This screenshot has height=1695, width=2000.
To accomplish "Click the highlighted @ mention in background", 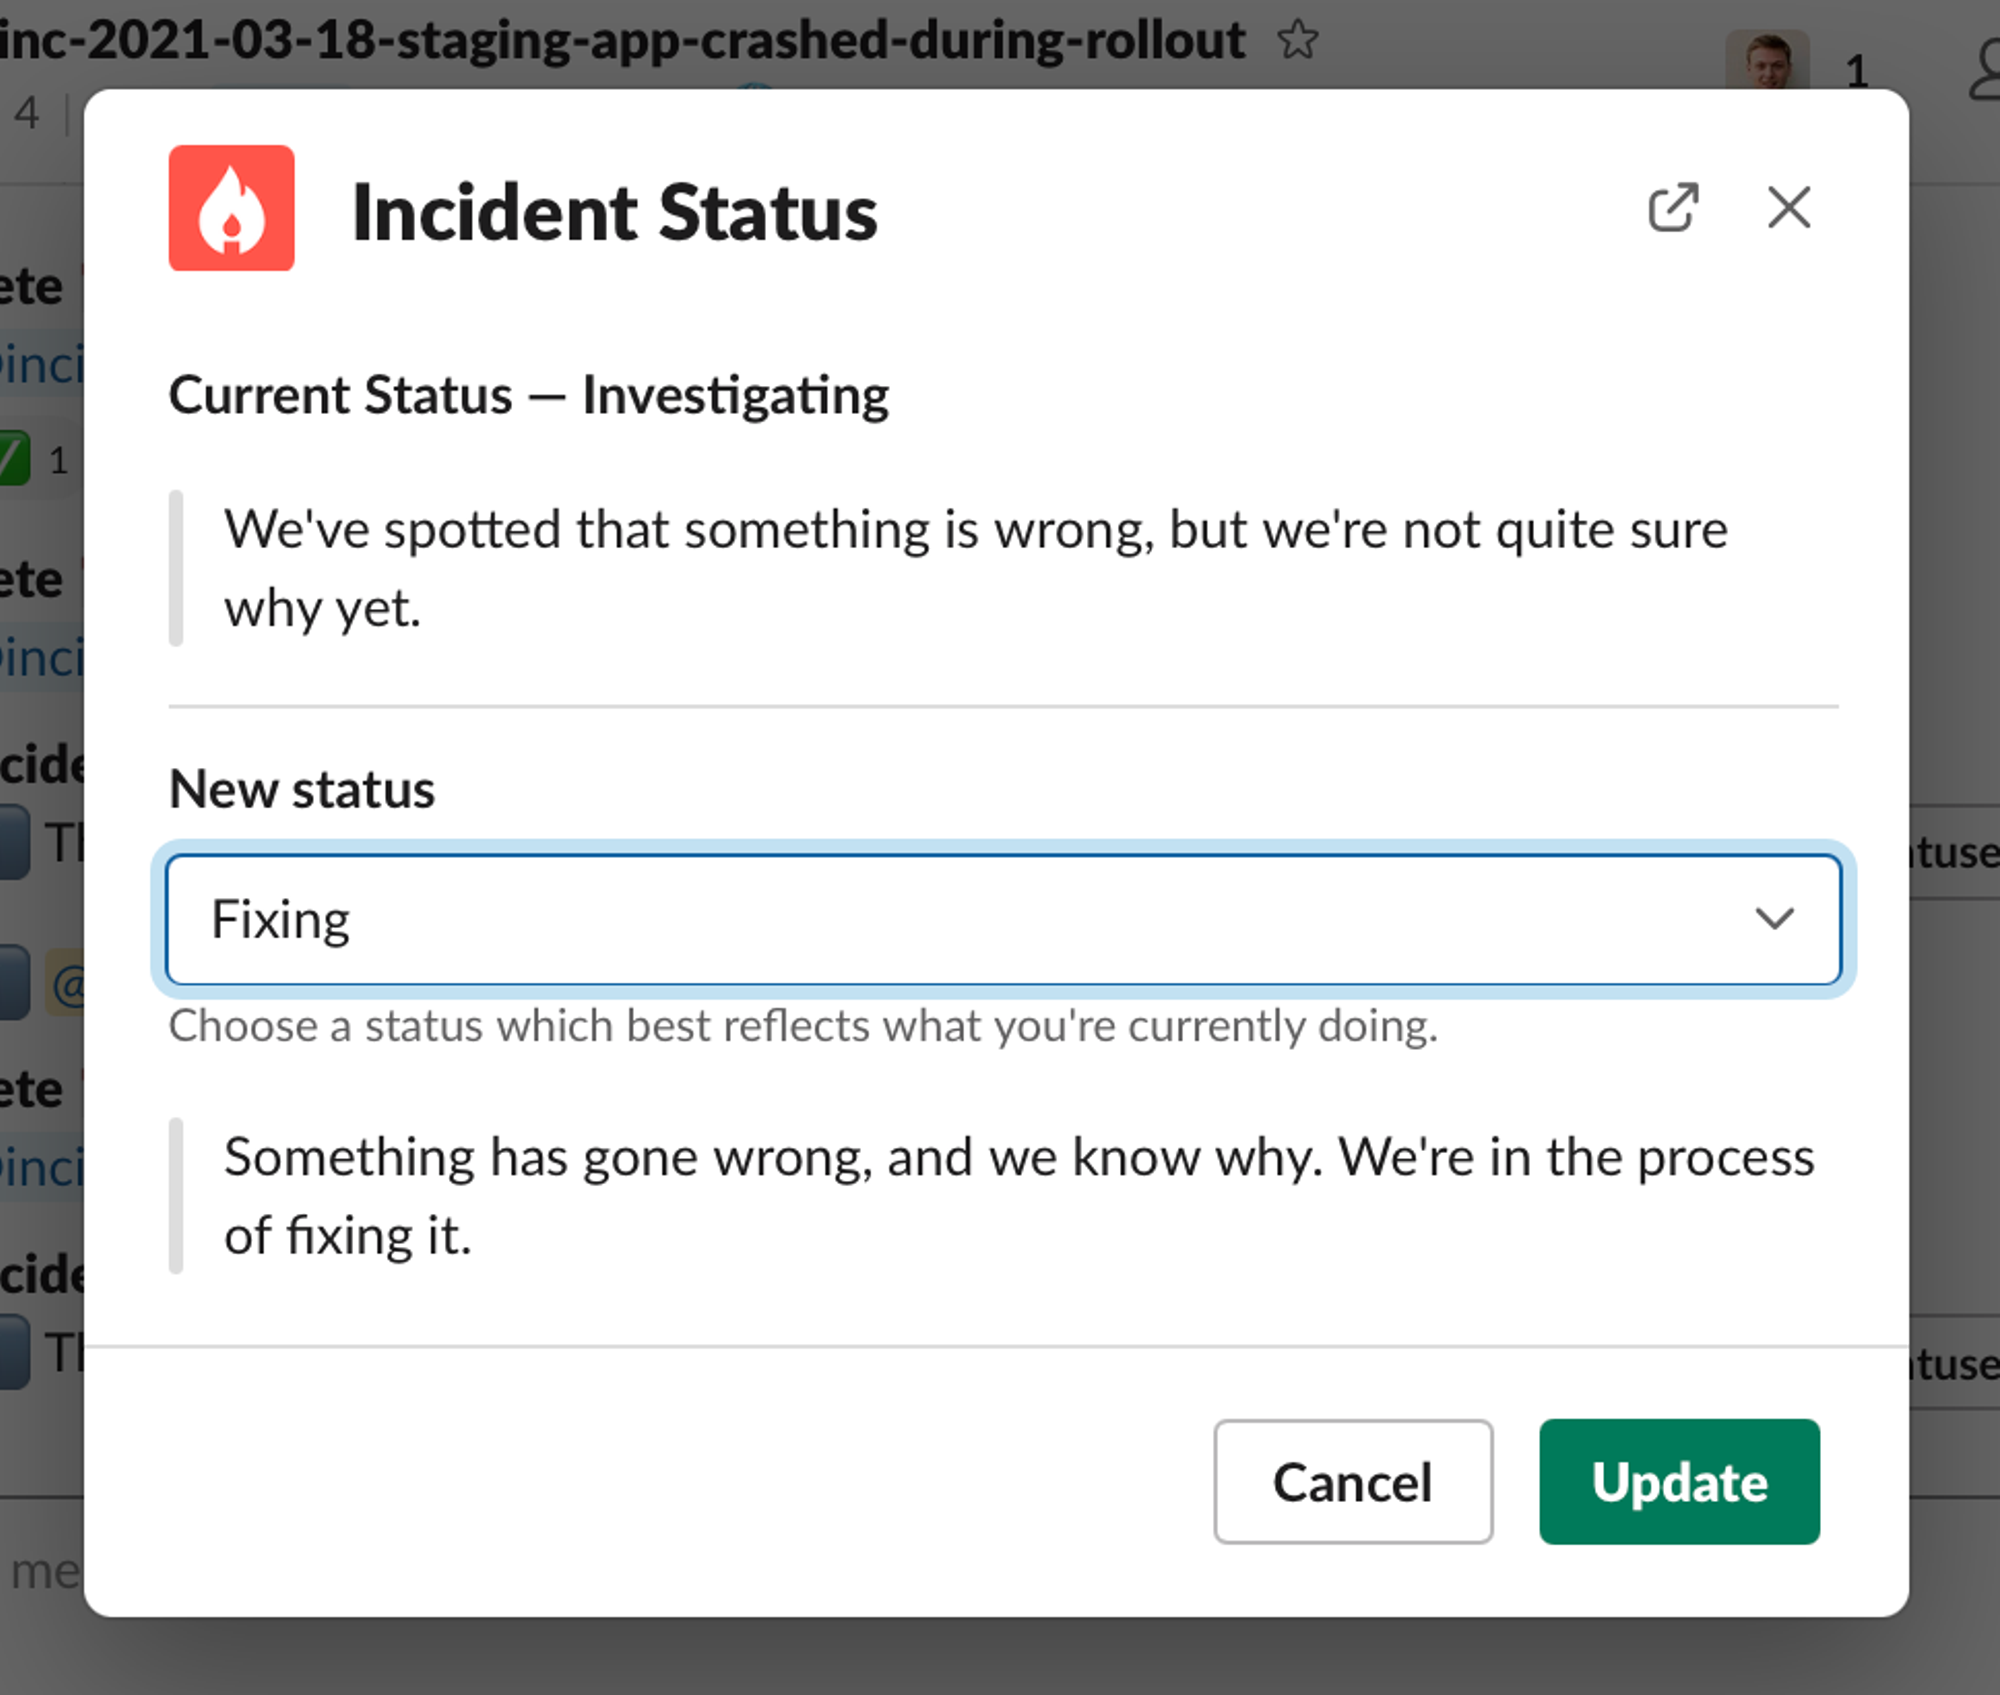I will click(x=68, y=985).
